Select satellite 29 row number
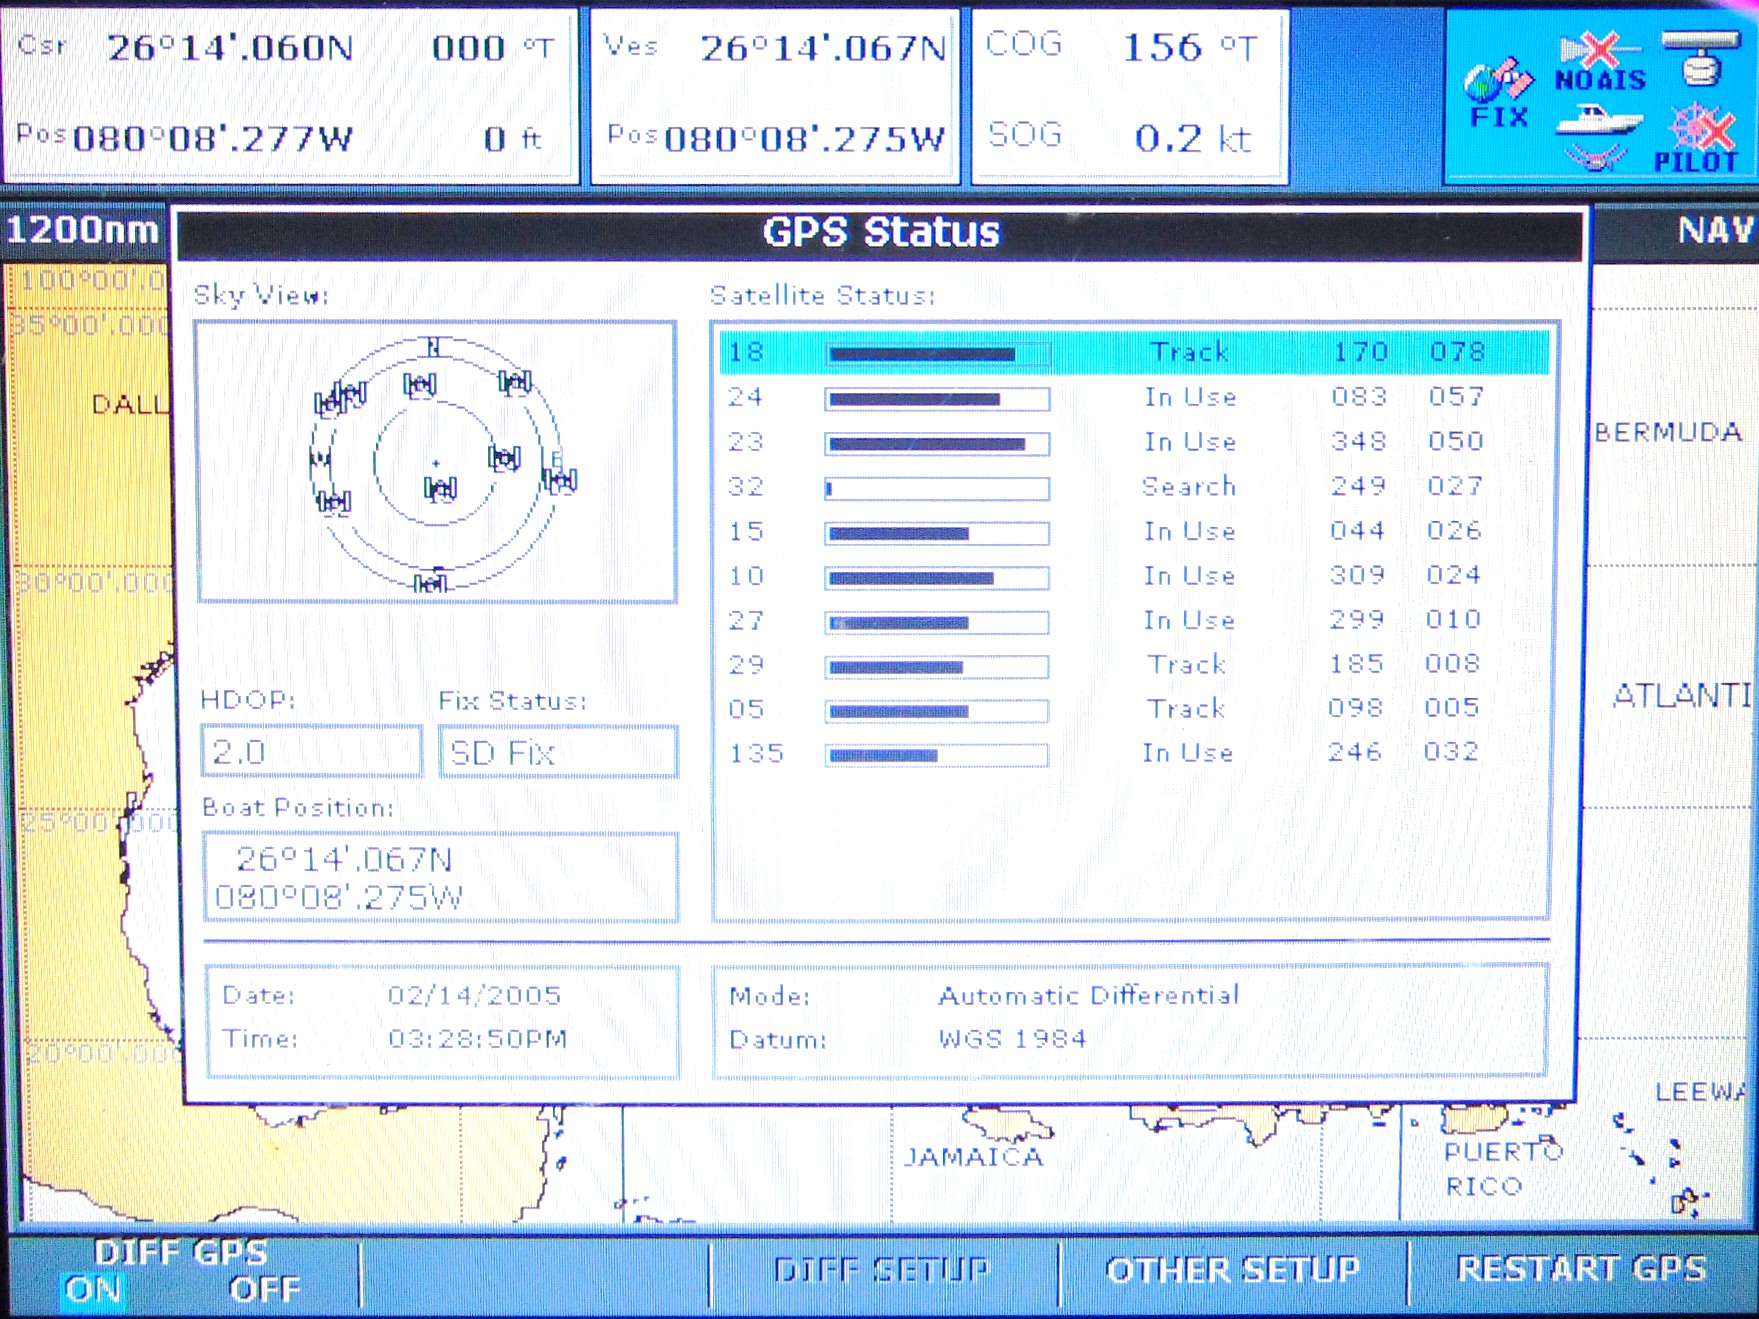 745,665
